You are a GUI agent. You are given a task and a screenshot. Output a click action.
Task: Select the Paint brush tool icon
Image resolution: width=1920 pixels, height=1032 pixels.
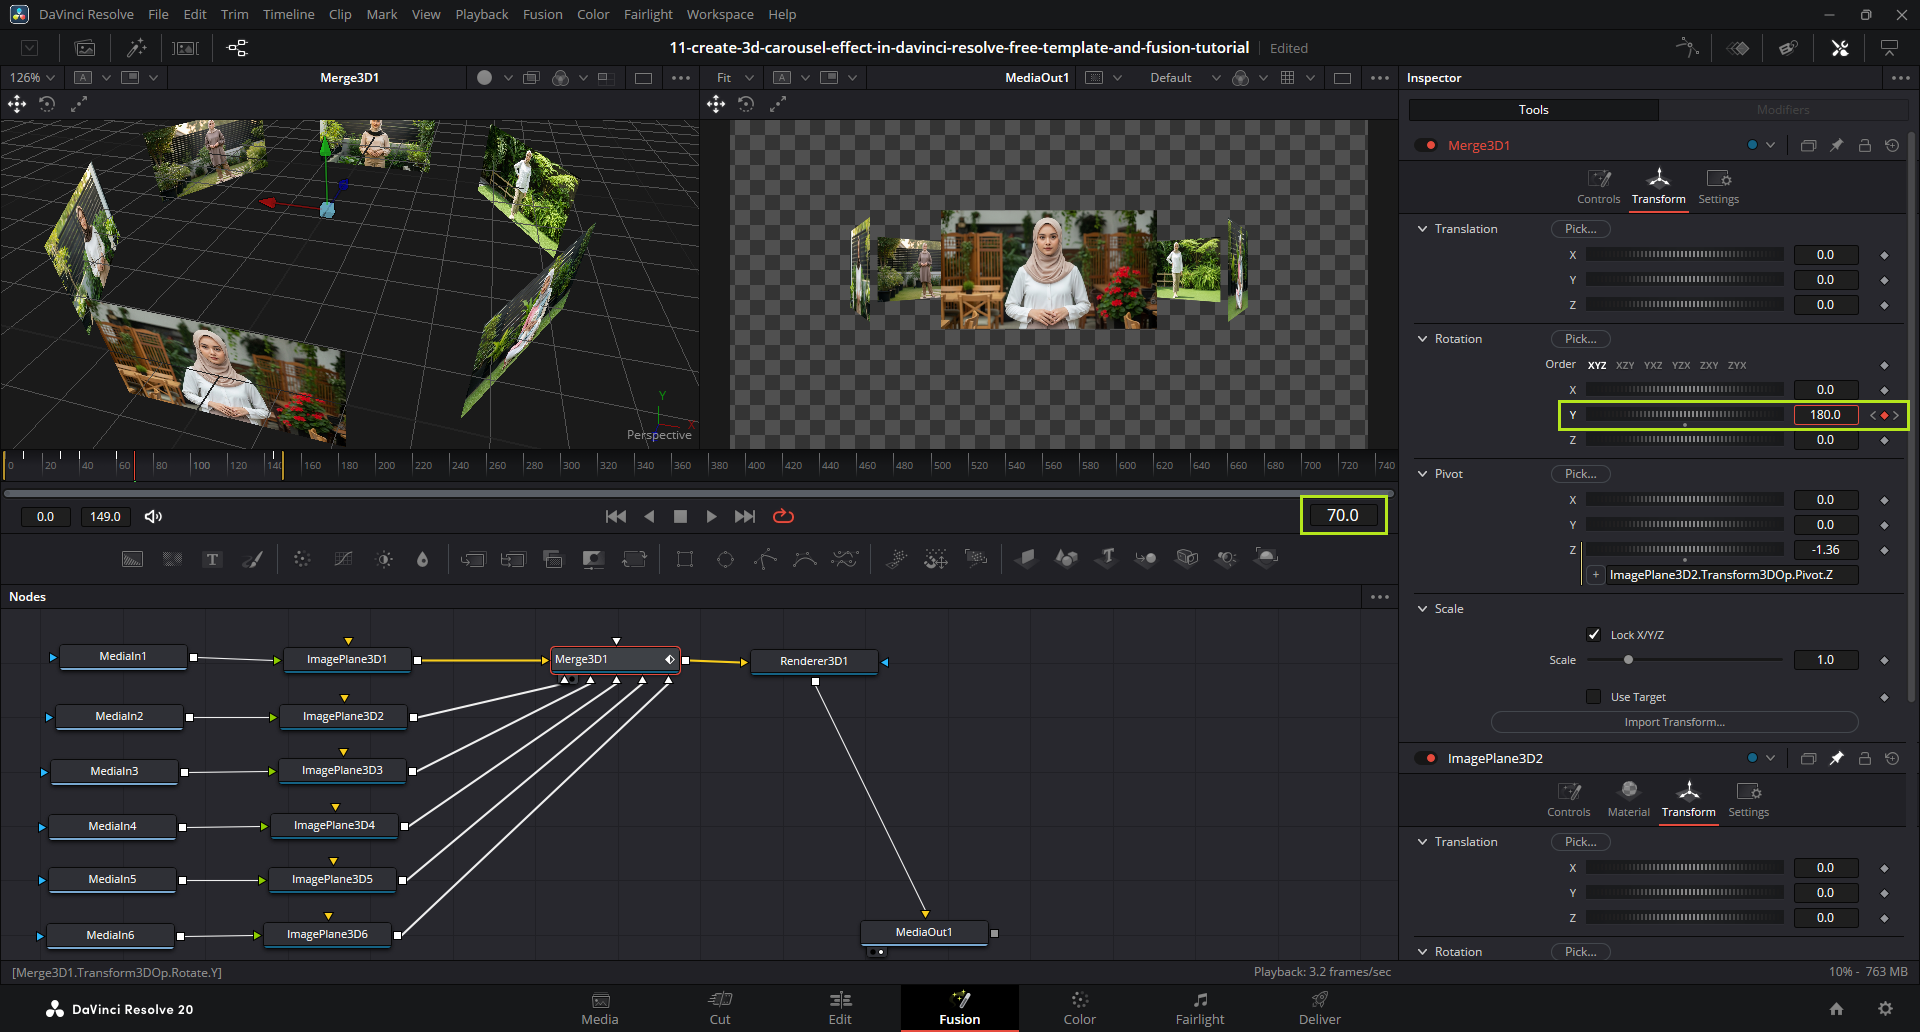tap(252, 559)
